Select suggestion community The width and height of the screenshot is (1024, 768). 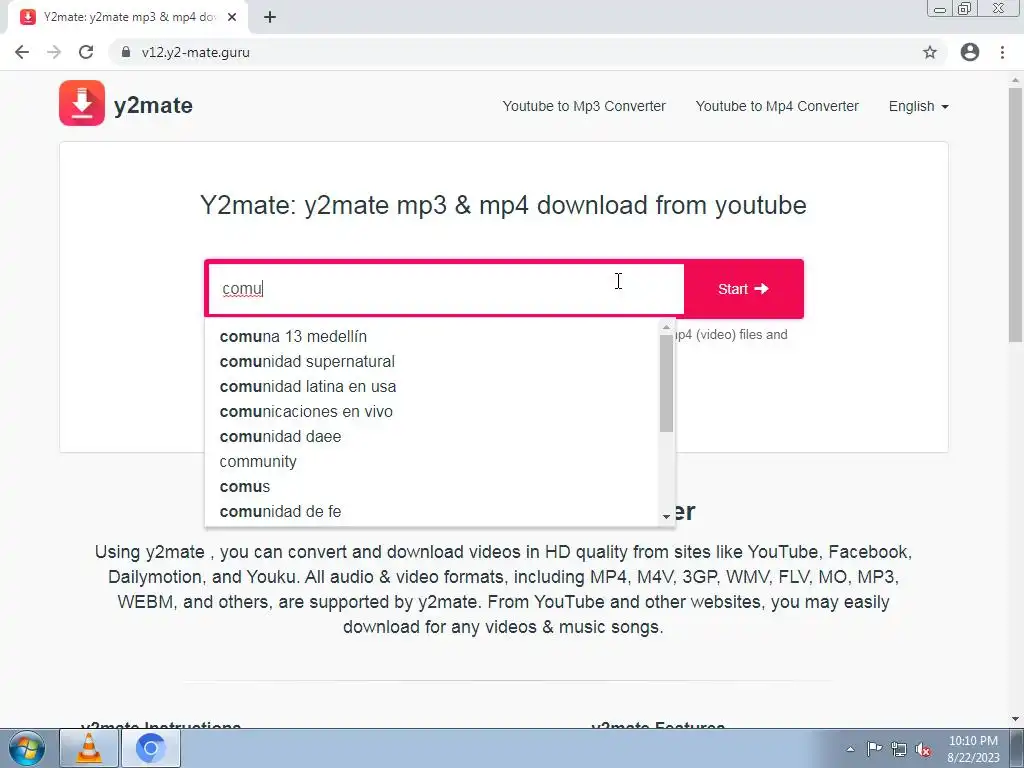coord(431,462)
